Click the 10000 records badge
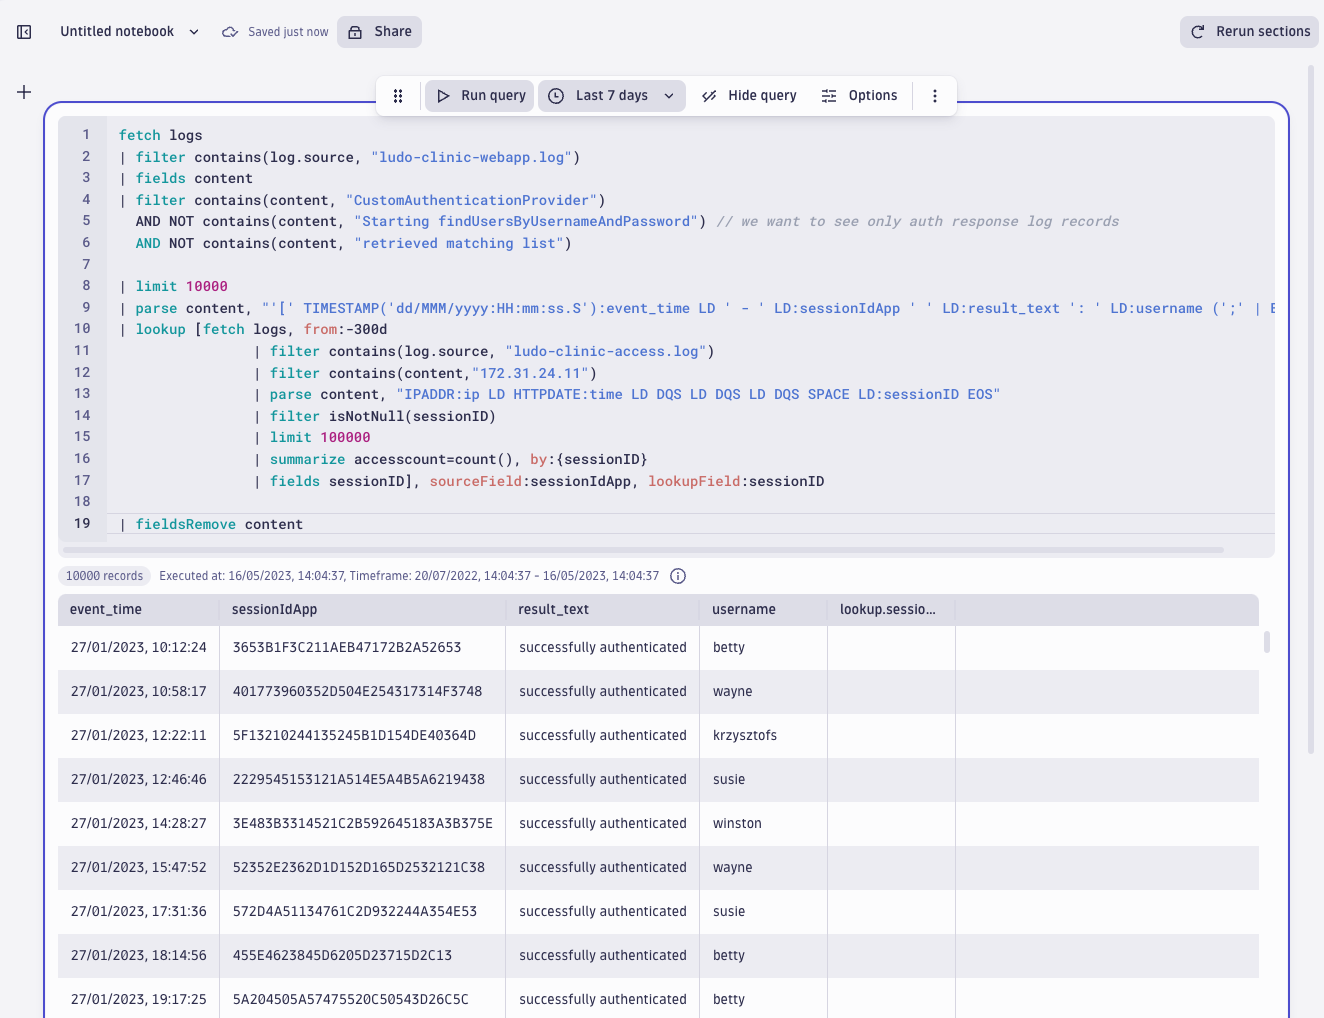1324x1018 pixels. coord(104,575)
